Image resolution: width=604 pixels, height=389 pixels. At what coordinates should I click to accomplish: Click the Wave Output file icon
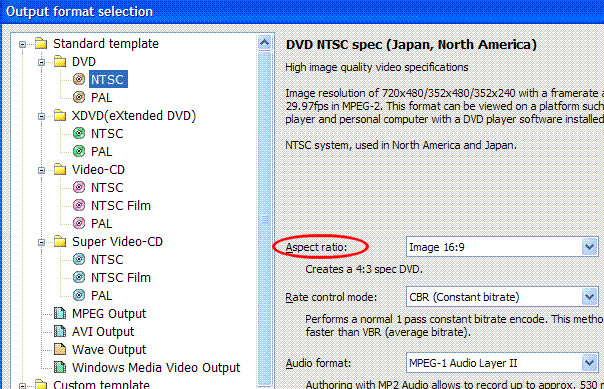click(x=60, y=349)
